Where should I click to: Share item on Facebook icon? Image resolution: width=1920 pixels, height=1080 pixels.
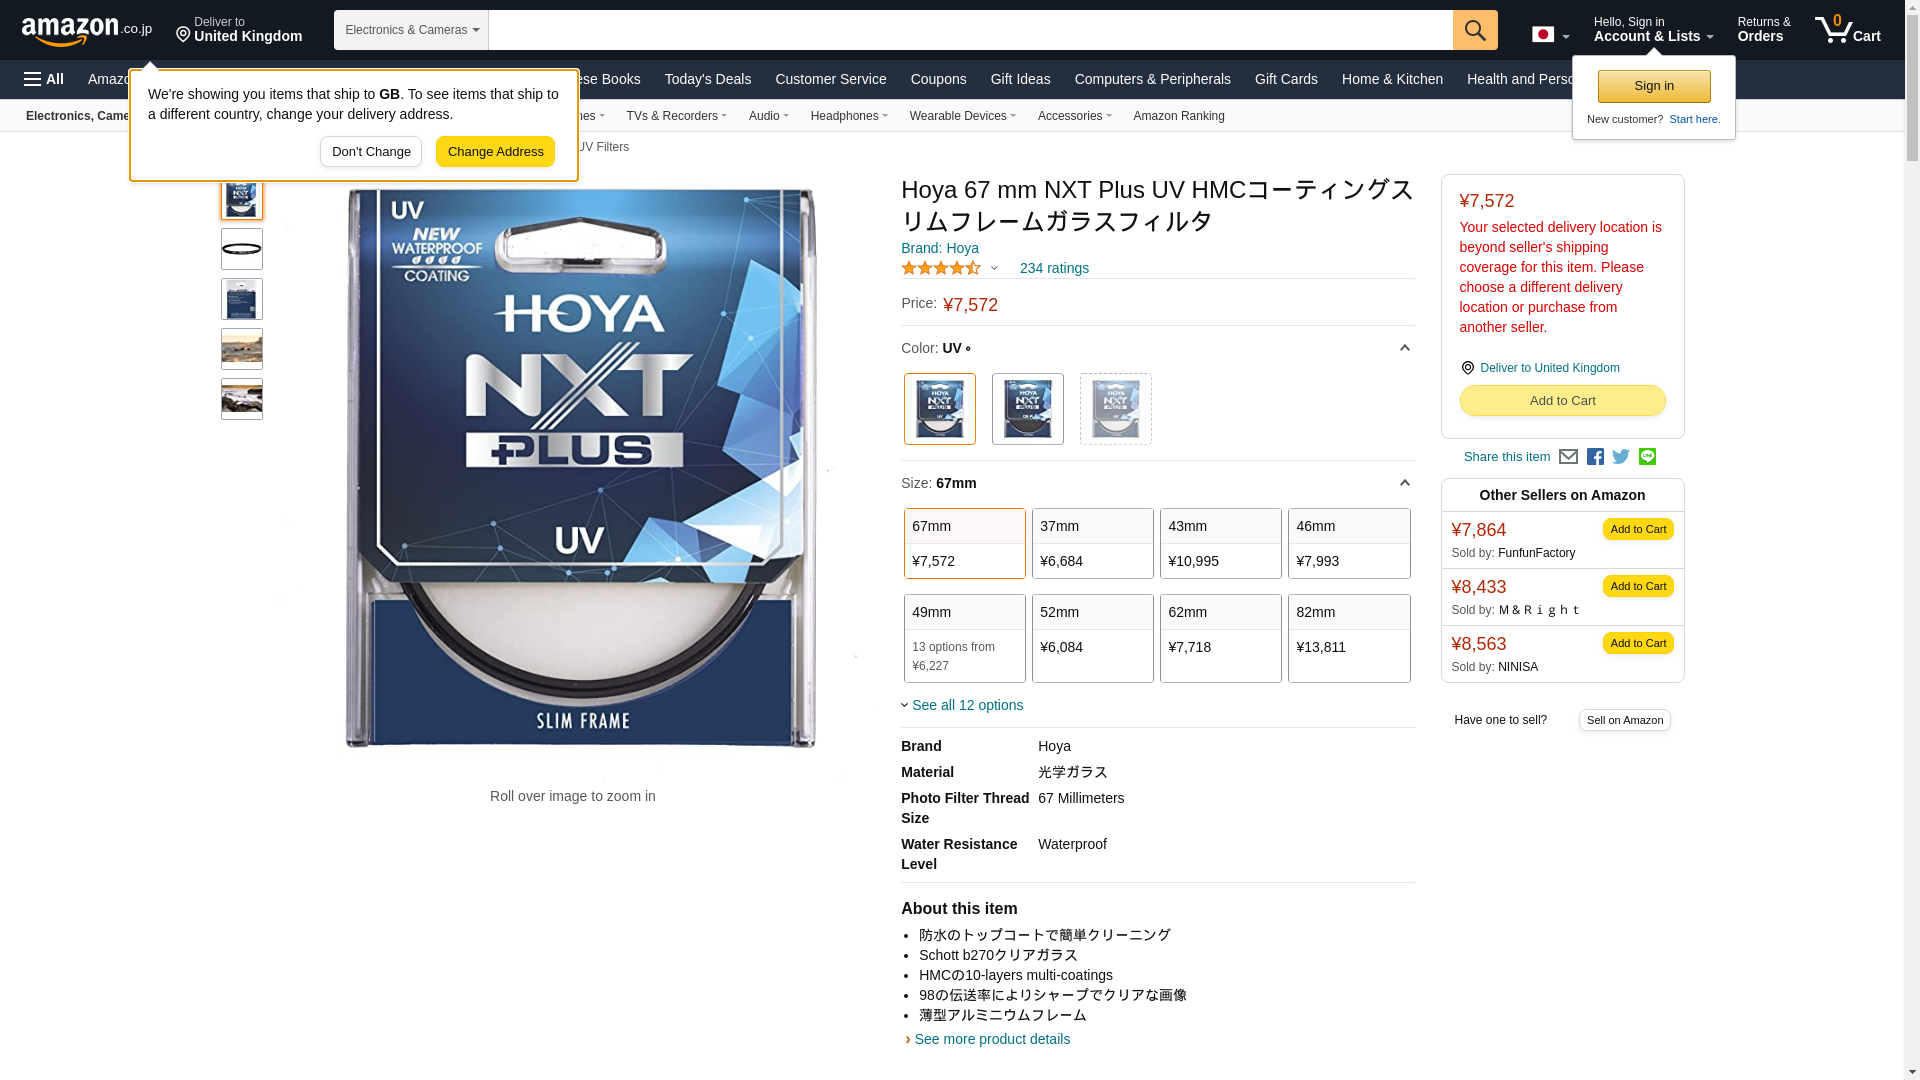pos(1595,457)
